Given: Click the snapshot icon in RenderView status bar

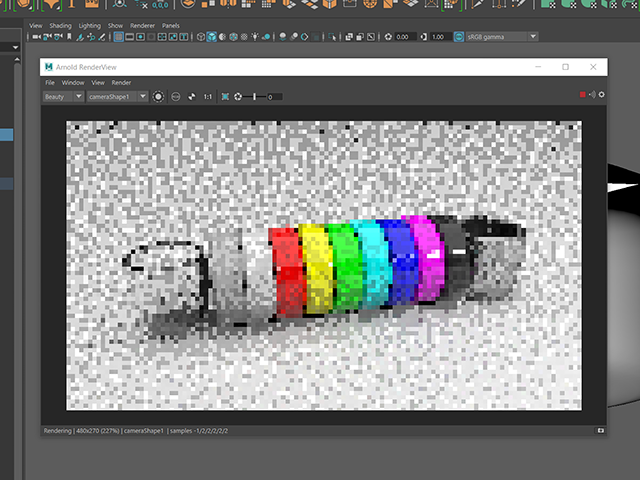Looking at the screenshot, I should [x=600, y=431].
